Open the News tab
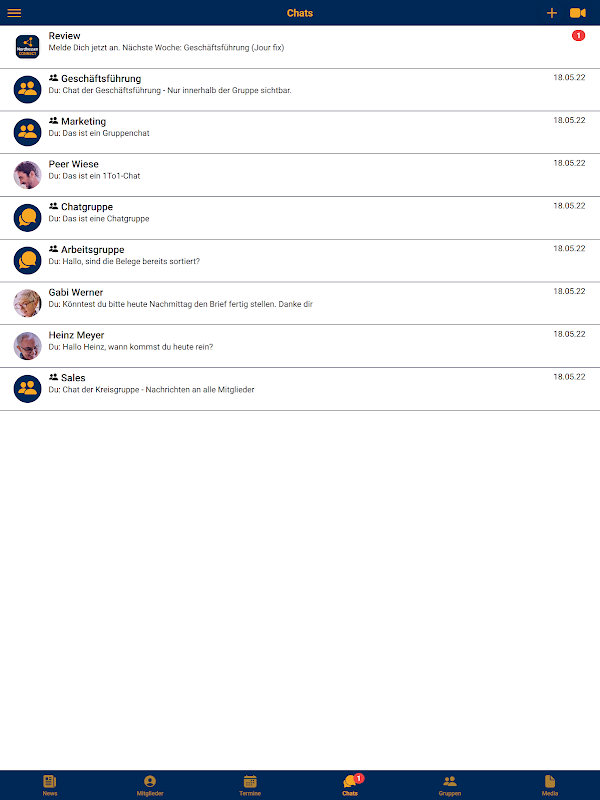This screenshot has width=600, height=800. [50, 785]
